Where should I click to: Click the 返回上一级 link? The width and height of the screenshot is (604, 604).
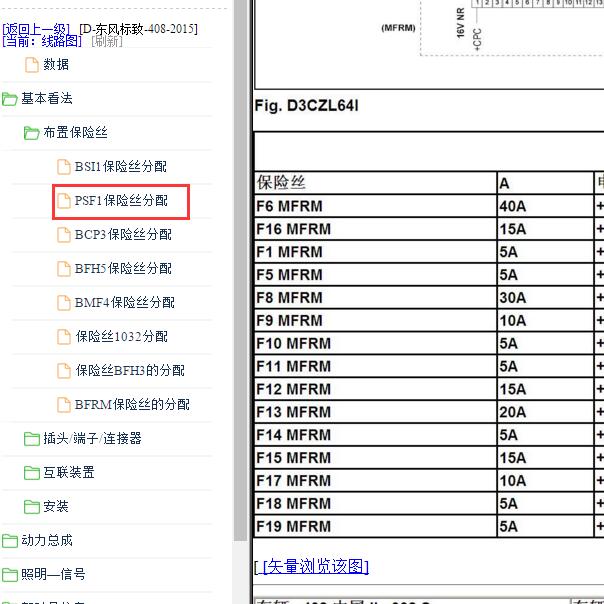point(36,29)
